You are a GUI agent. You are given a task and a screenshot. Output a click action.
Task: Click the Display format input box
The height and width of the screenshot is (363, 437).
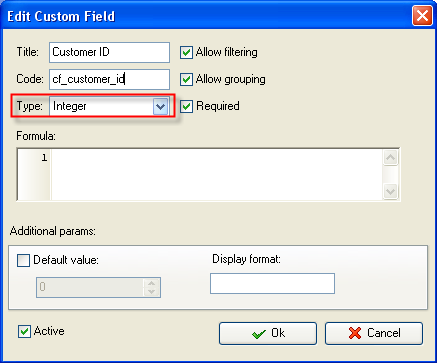click(x=272, y=284)
